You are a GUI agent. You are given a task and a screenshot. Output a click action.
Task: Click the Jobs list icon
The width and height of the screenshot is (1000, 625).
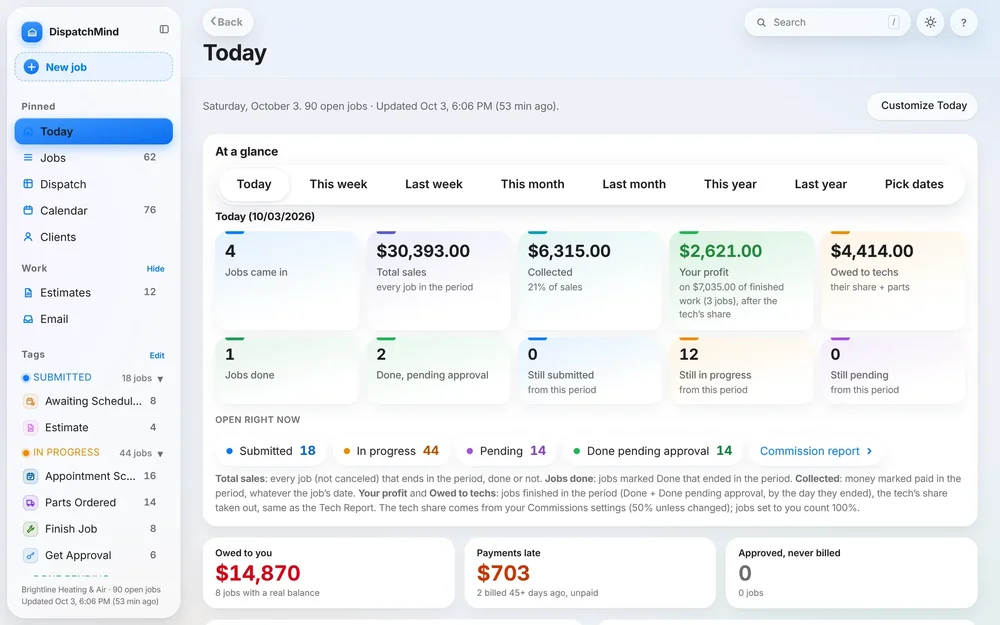click(28, 158)
